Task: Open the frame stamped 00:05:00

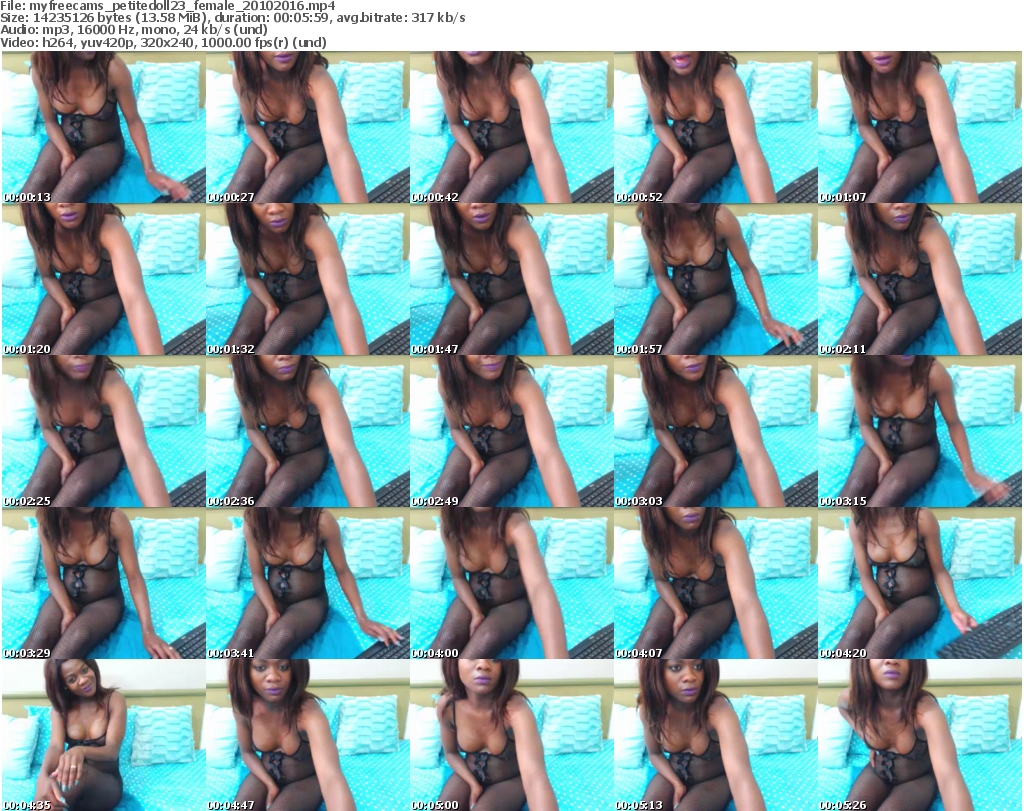Action: [x=511, y=735]
